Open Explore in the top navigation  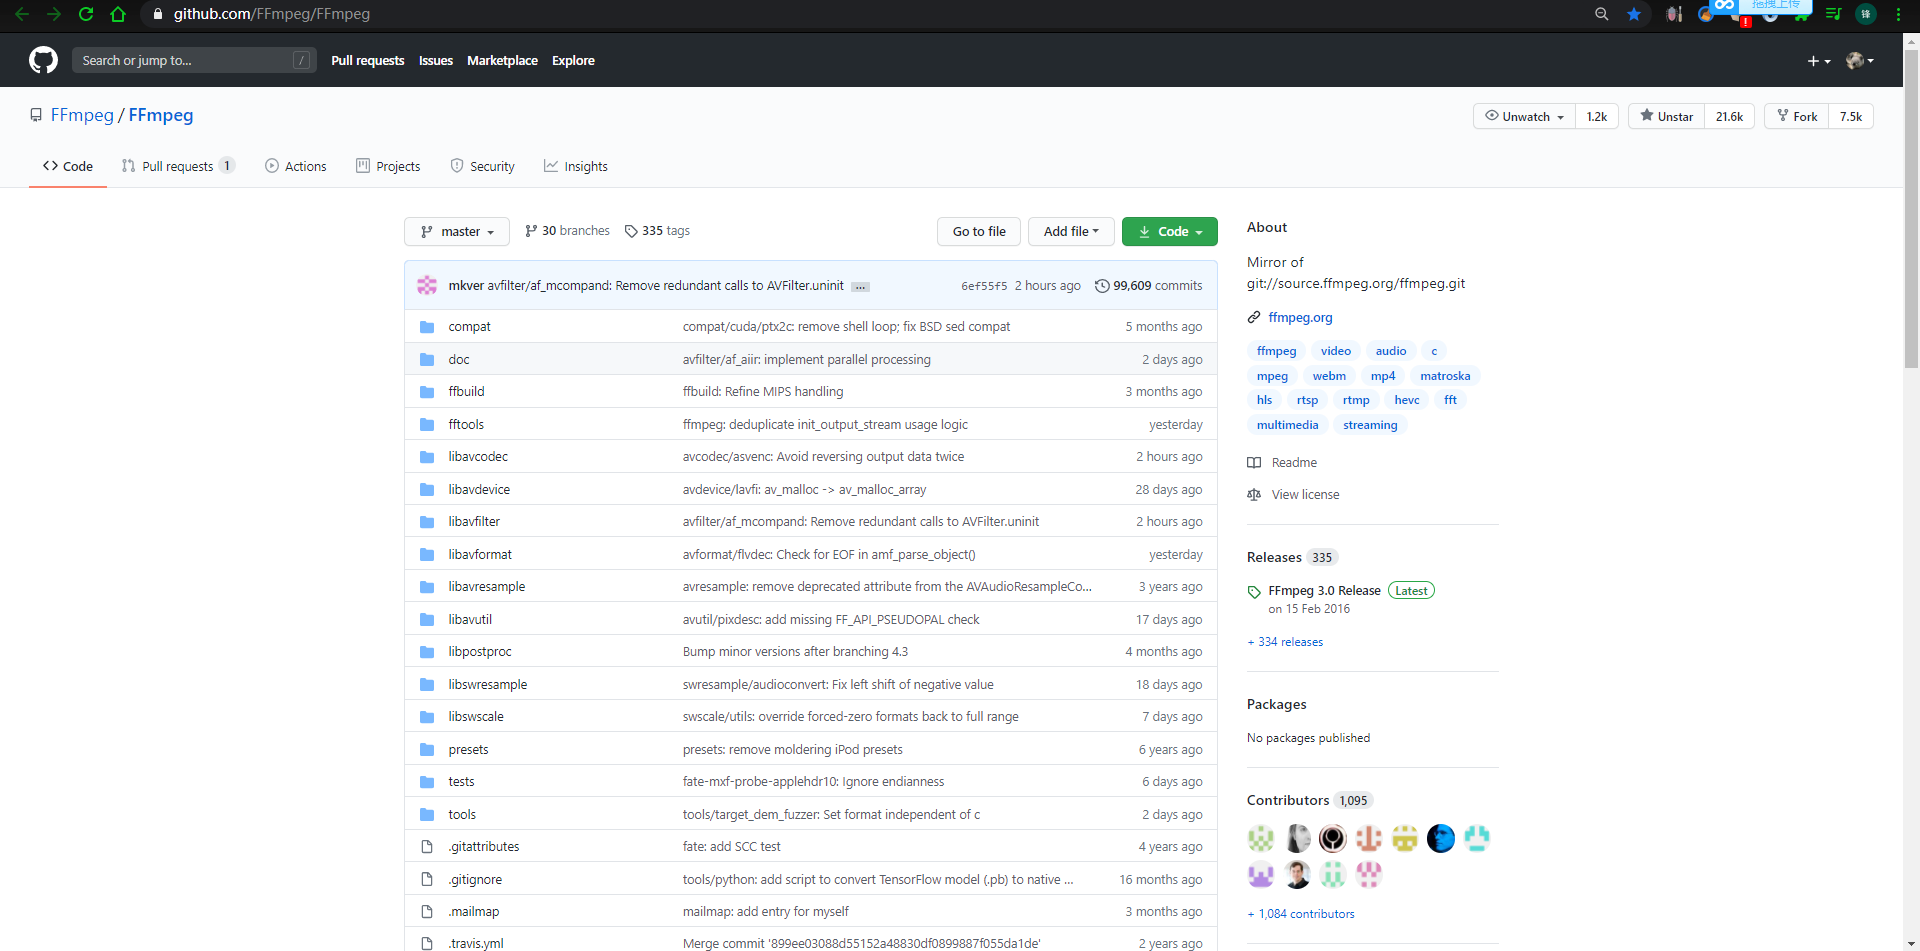(x=573, y=61)
